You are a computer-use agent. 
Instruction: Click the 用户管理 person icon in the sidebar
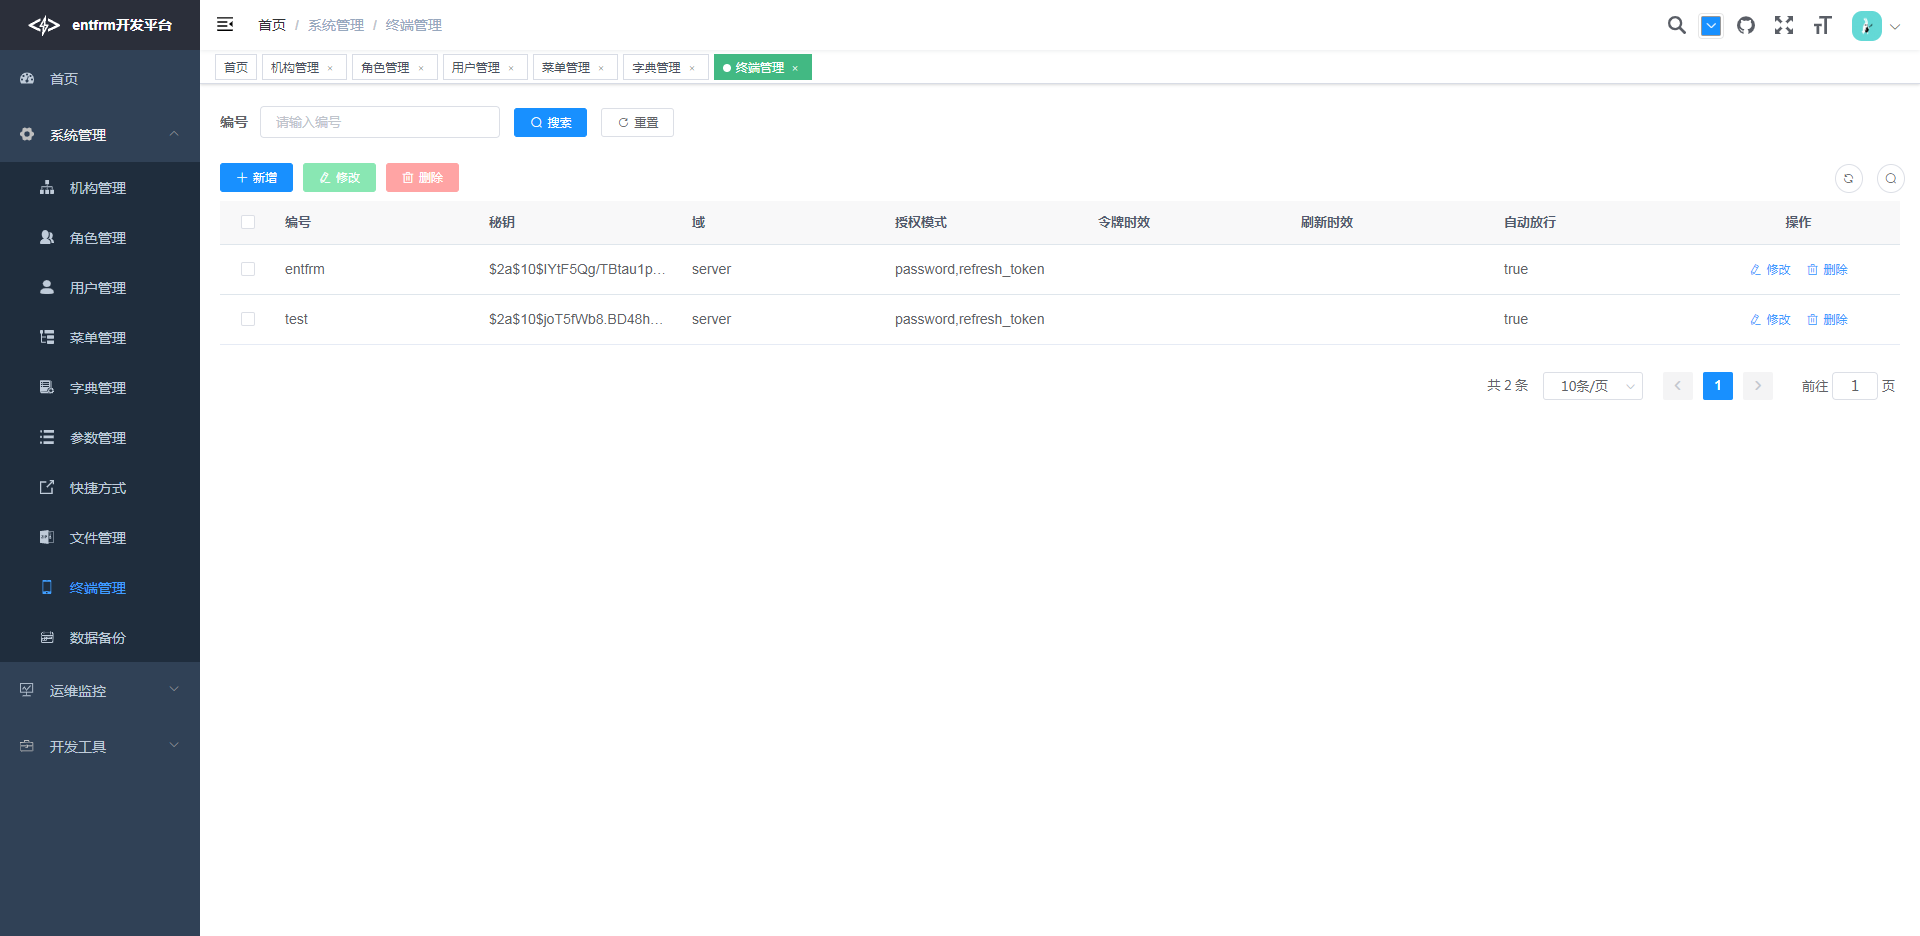pos(47,287)
